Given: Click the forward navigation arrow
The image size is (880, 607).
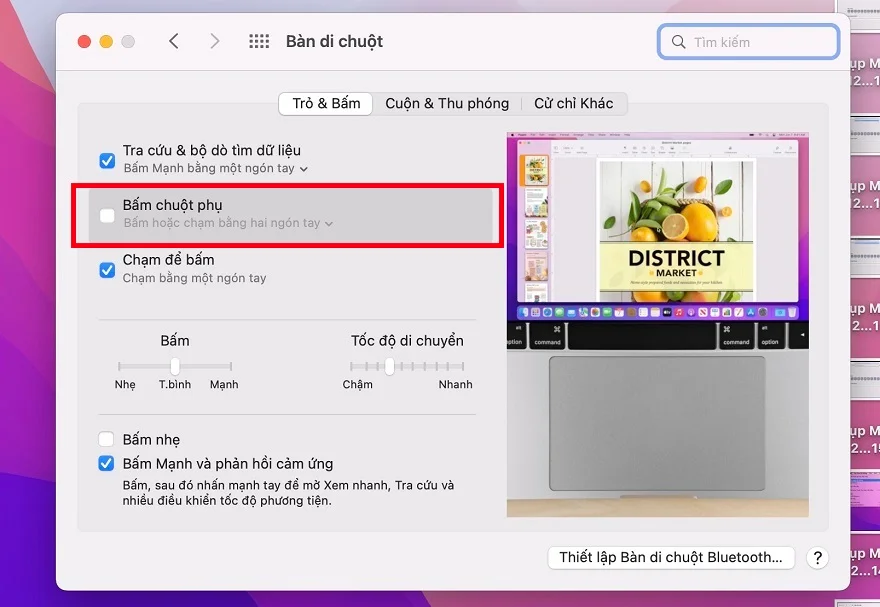Looking at the screenshot, I should click(x=214, y=41).
